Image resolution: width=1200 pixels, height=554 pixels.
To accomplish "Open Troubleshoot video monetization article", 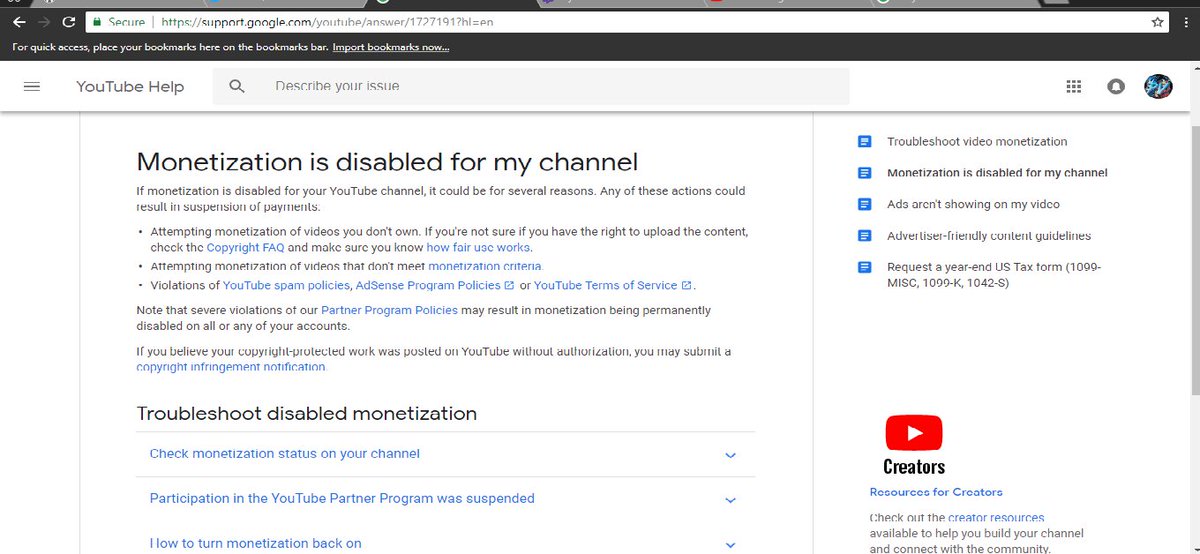I will [x=977, y=142].
